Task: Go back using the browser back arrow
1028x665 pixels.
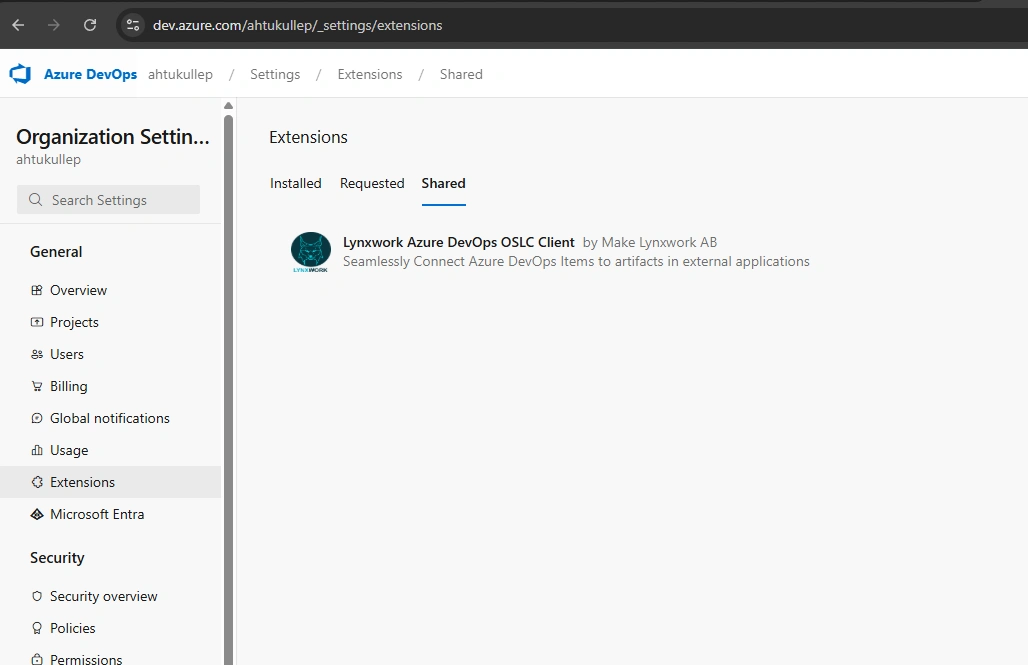Action: coord(18,25)
